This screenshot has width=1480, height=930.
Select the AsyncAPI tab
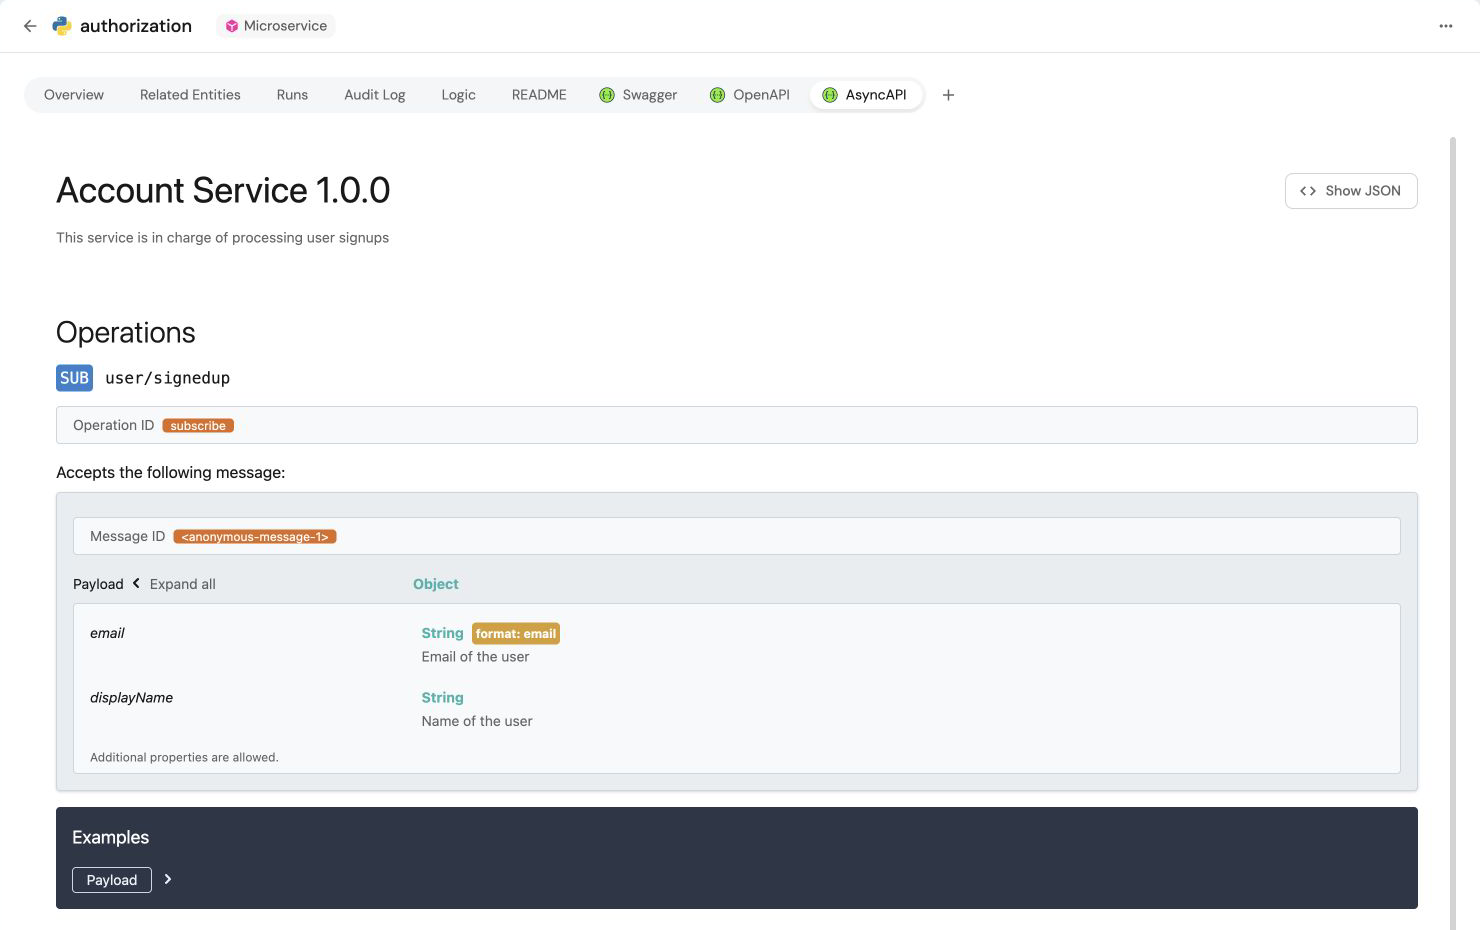865,95
